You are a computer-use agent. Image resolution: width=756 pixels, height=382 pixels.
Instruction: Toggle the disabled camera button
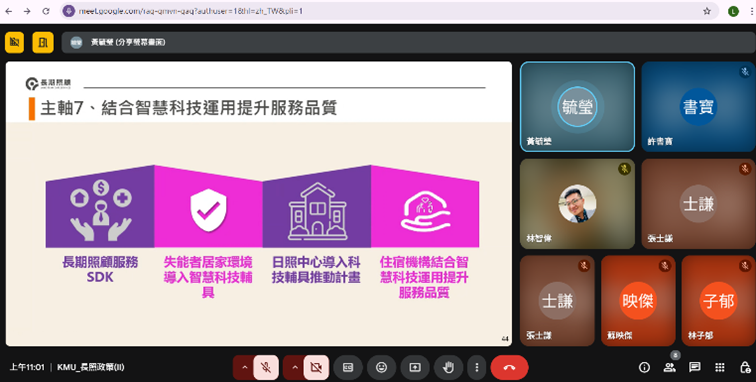pyautogui.click(x=316, y=368)
